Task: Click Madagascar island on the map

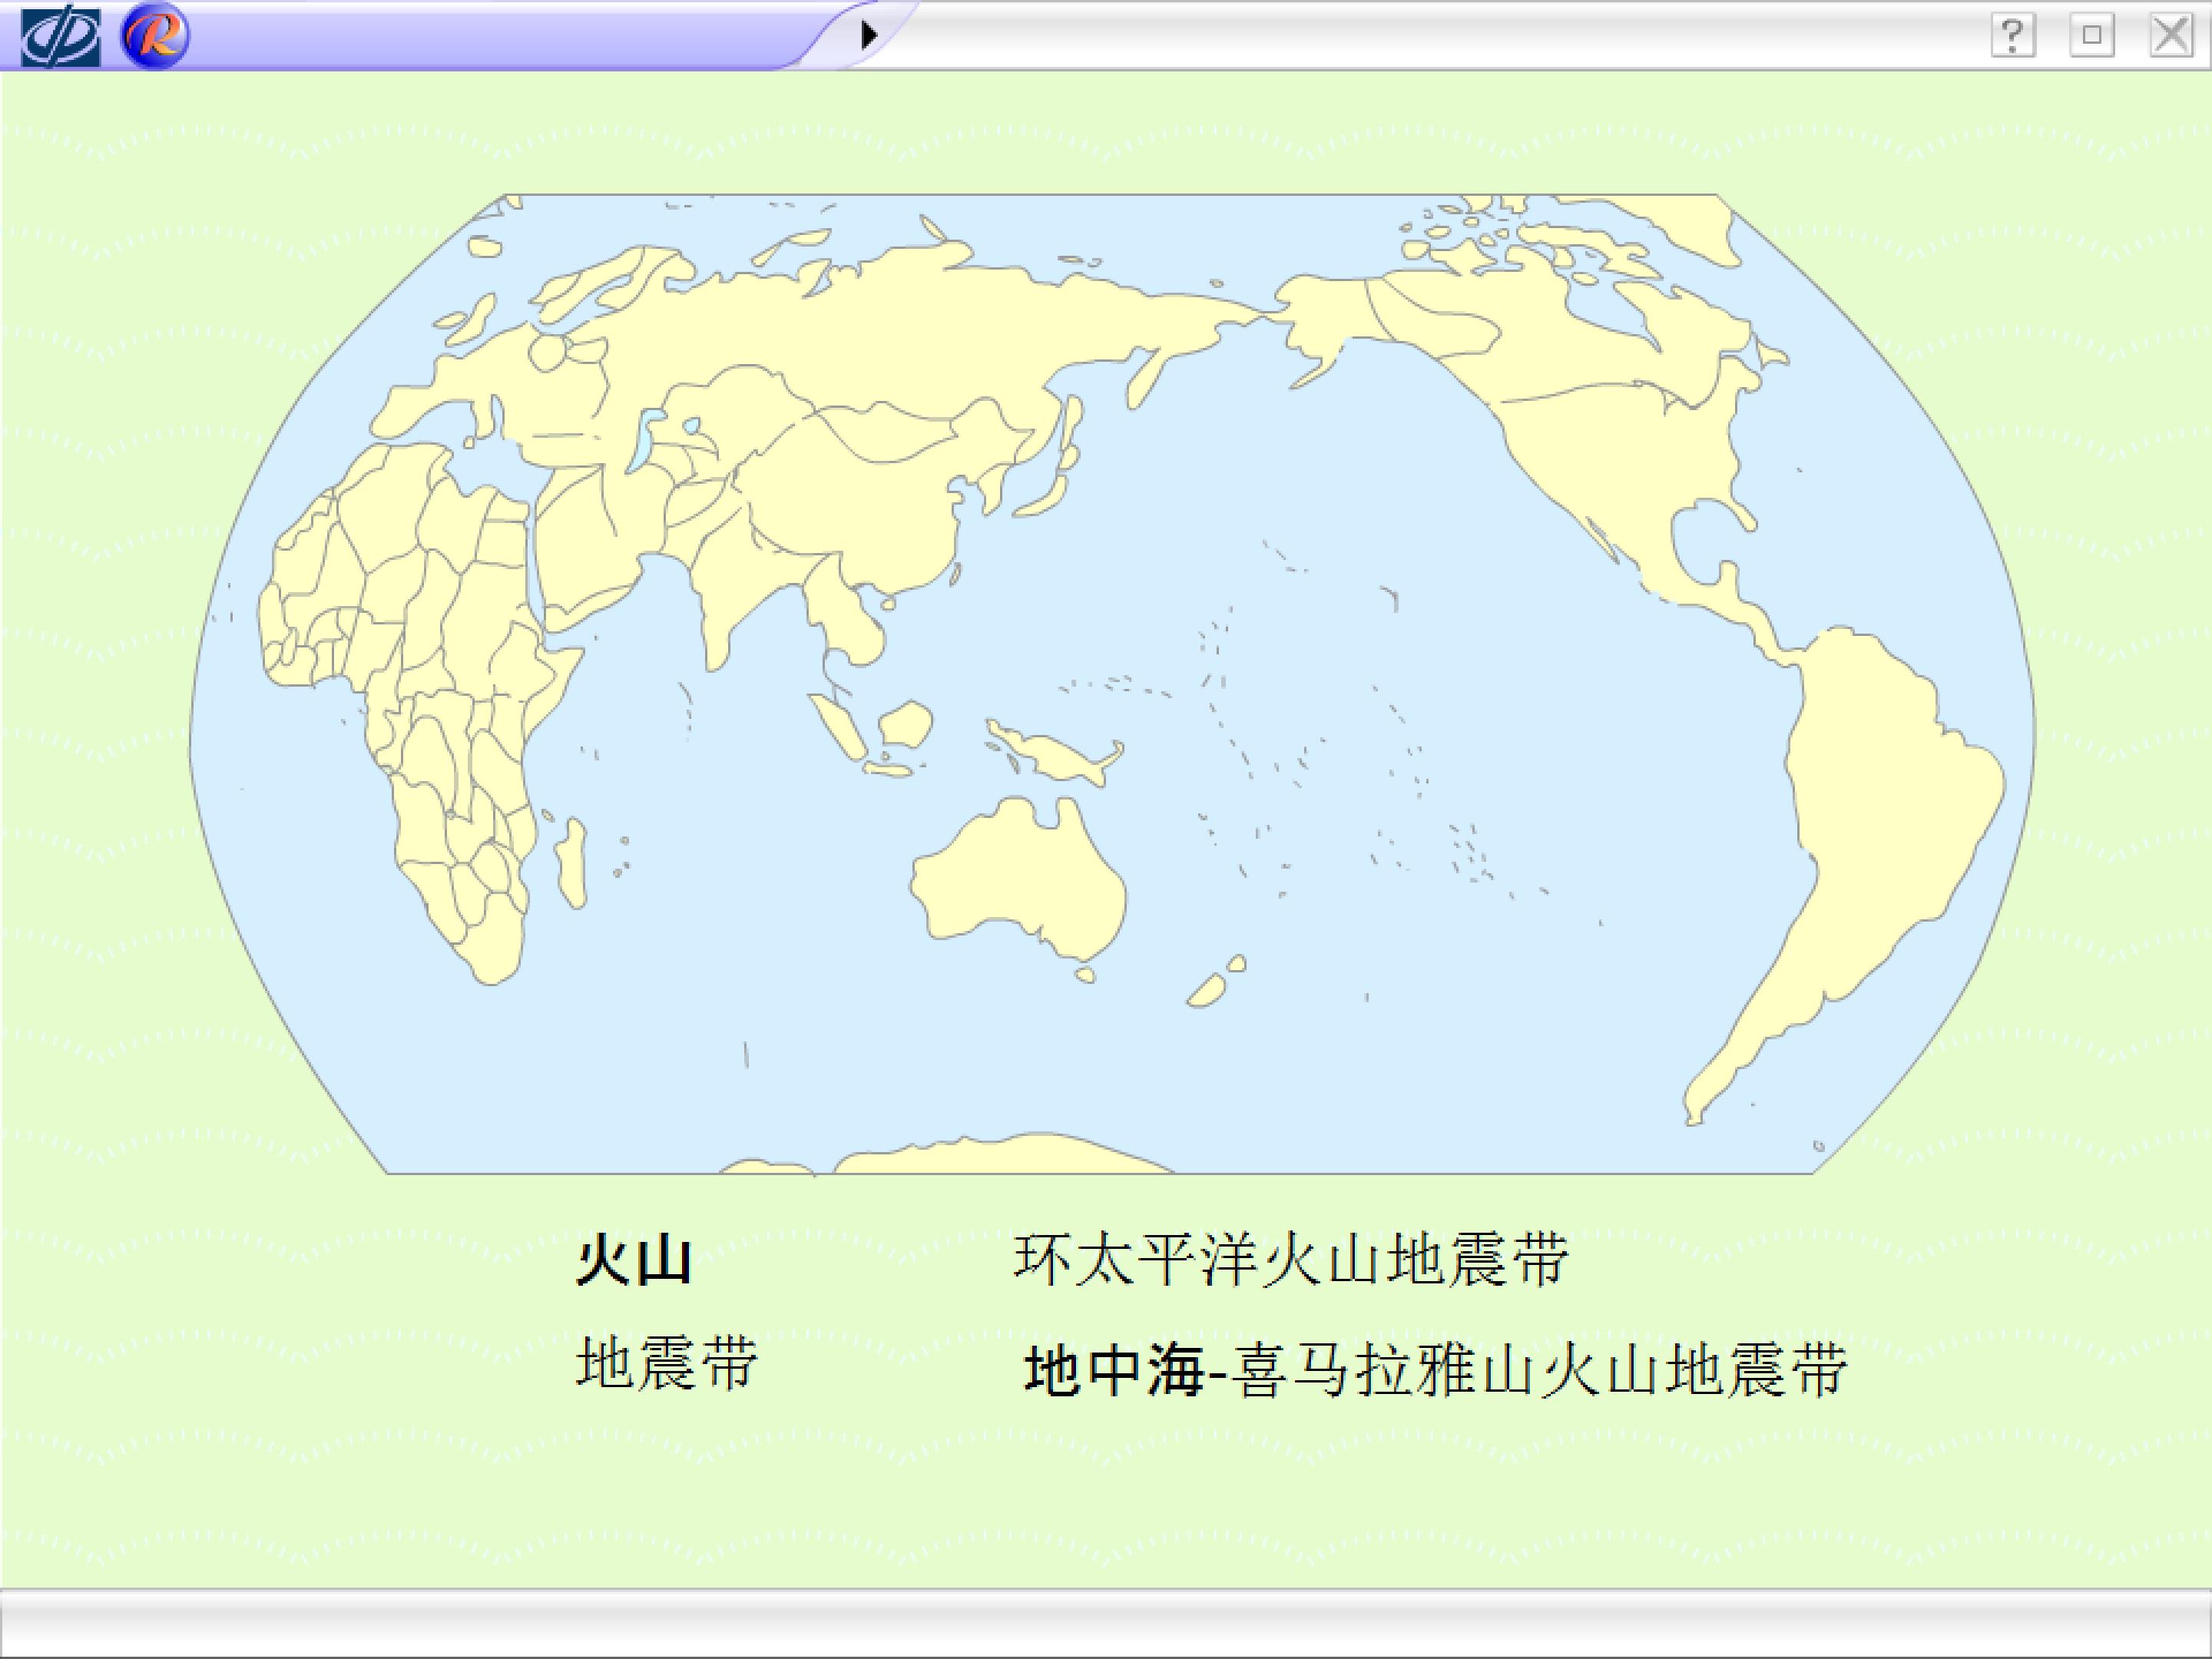Action: coord(572,863)
